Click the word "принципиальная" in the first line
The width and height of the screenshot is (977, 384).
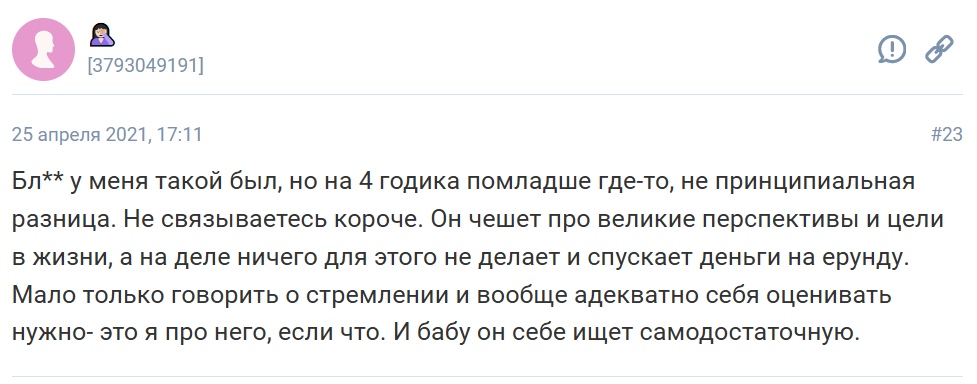(813, 183)
